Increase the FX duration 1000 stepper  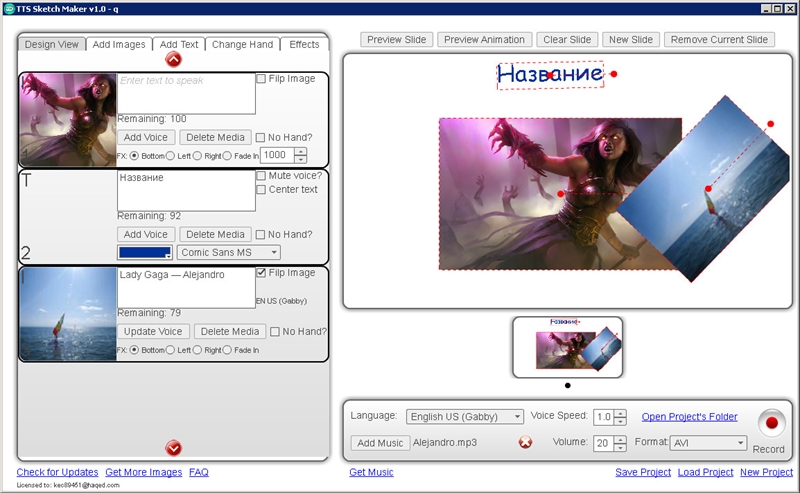(301, 152)
